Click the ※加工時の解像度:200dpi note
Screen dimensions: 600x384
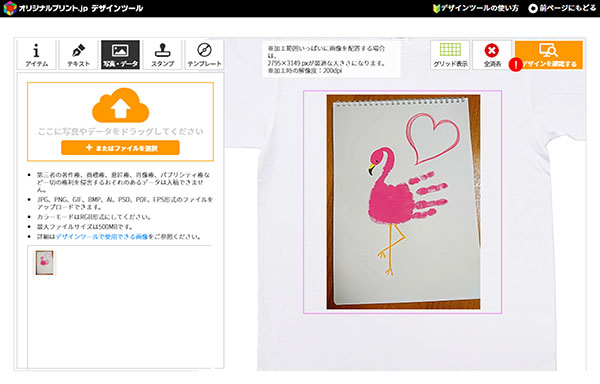[x=305, y=71]
